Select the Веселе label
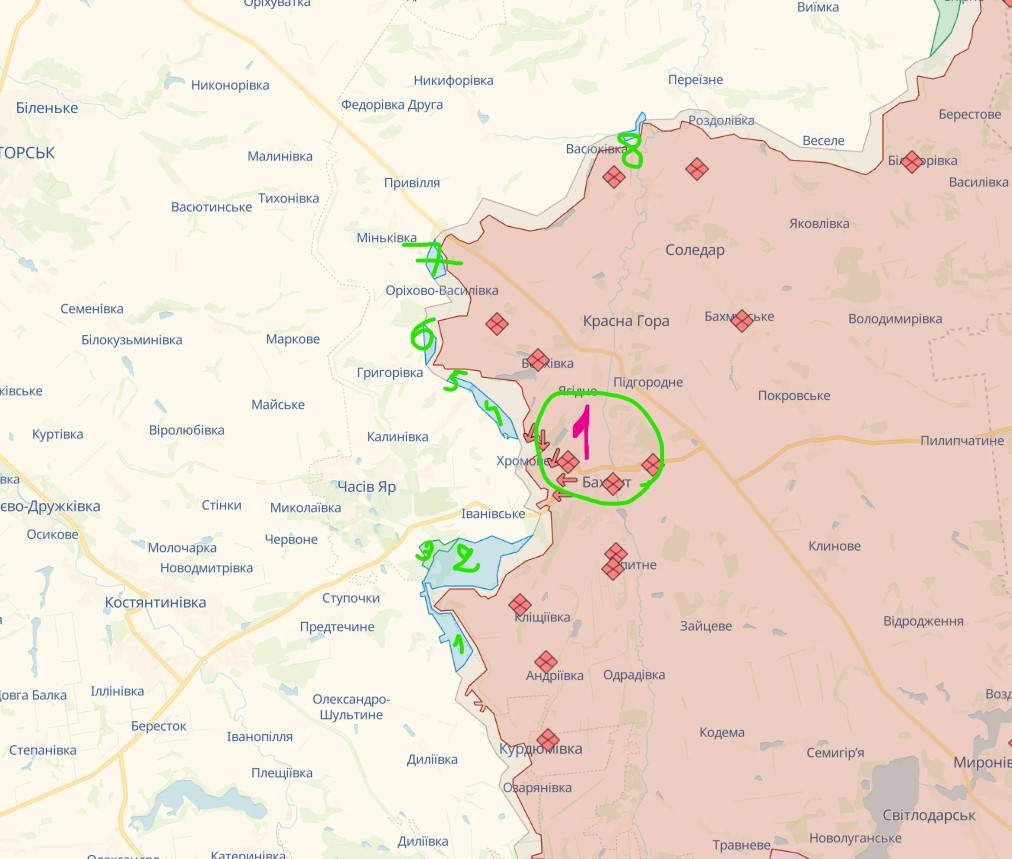Image resolution: width=1012 pixels, height=859 pixels. point(823,141)
